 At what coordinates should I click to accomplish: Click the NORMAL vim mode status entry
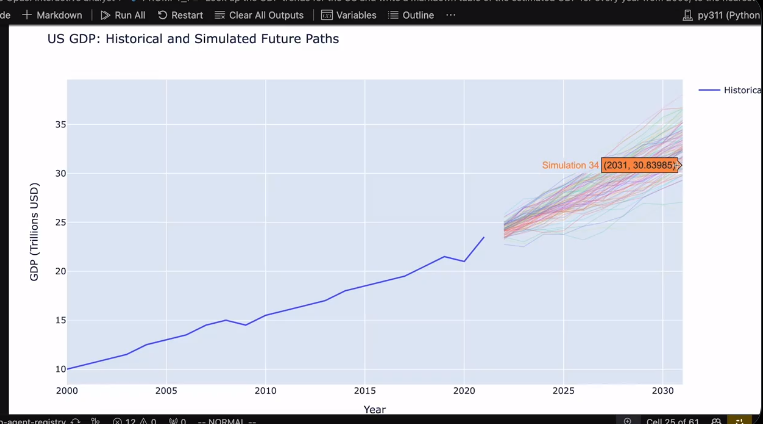tap(227, 421)
